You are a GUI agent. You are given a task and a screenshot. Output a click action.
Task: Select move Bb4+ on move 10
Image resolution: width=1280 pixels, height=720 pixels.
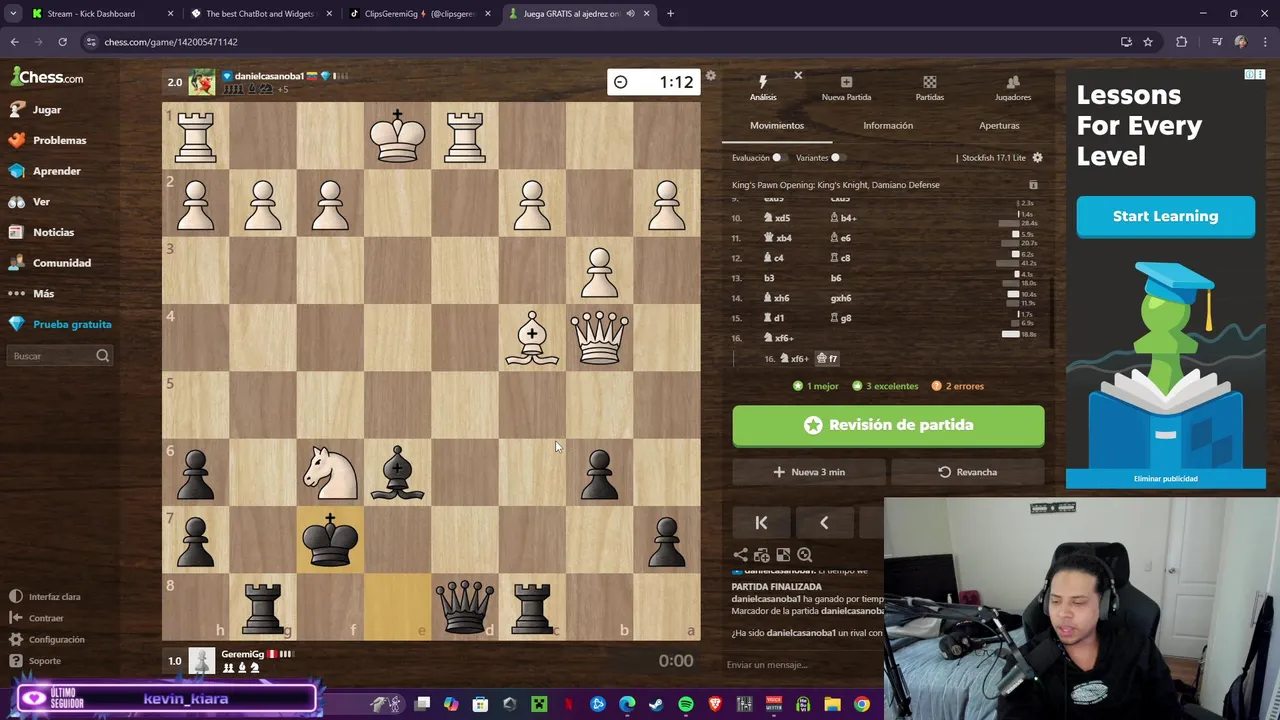click(x=844, y=218)
